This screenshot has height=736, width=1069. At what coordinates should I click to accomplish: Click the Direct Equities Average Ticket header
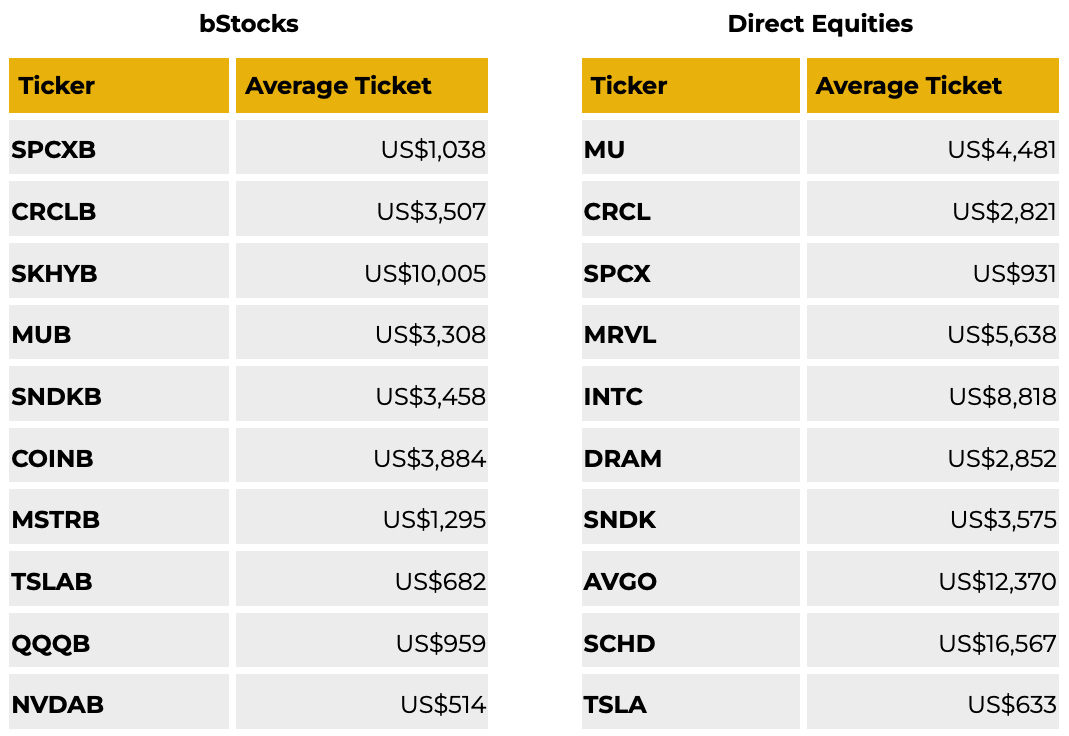[x=933, y=85]
